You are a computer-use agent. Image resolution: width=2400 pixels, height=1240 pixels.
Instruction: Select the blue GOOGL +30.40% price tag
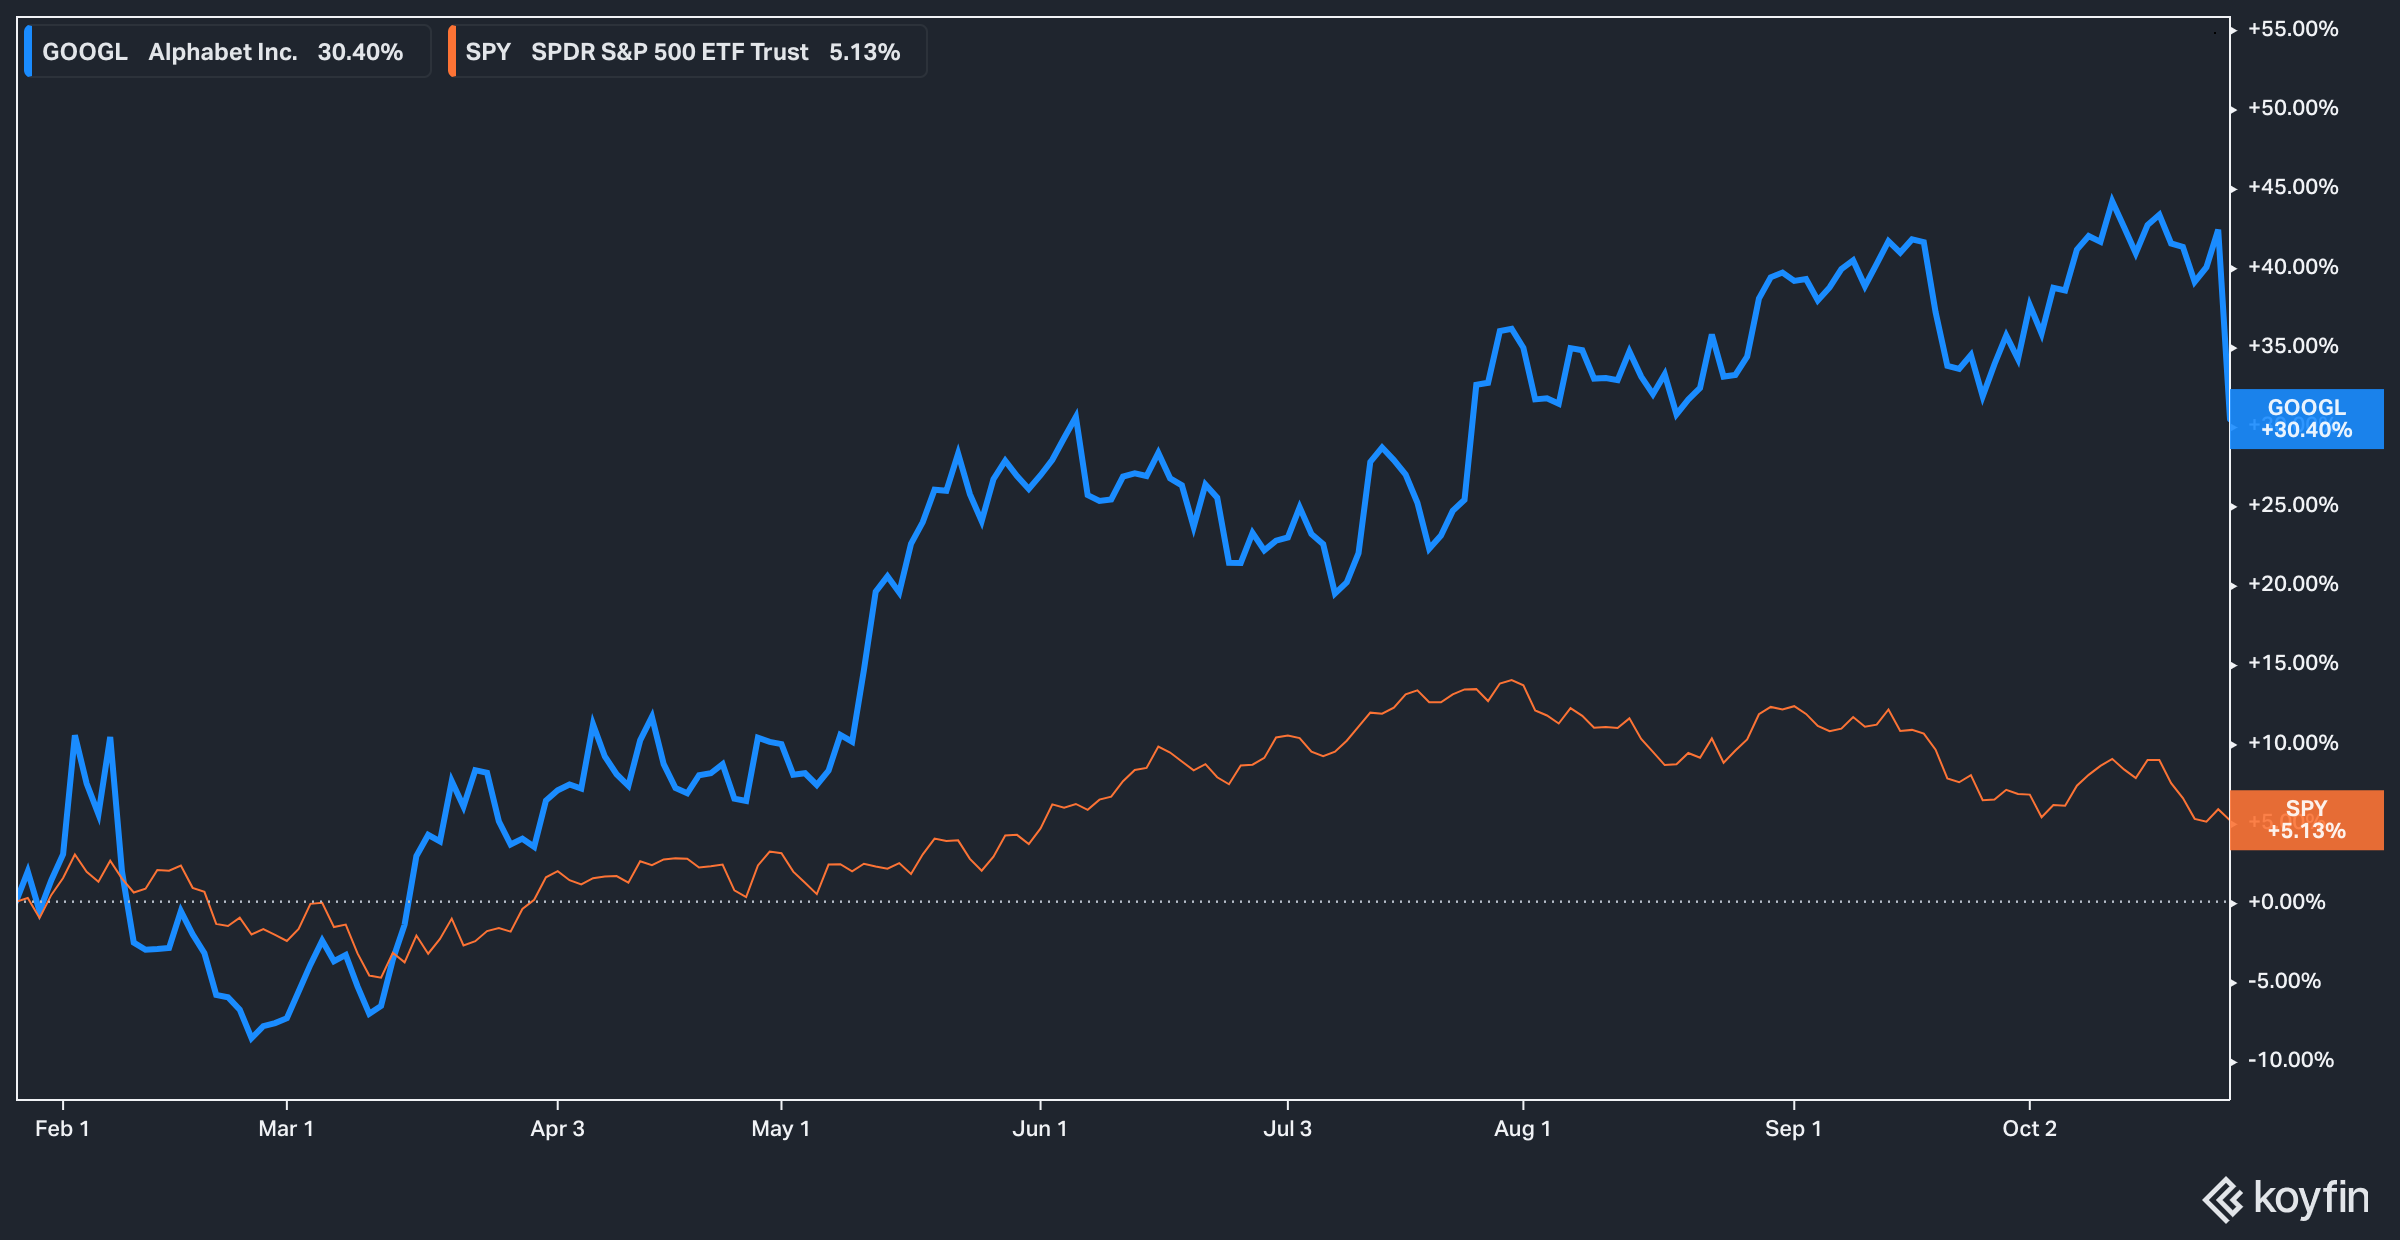pyautogui.click(x=2306, y=419)
